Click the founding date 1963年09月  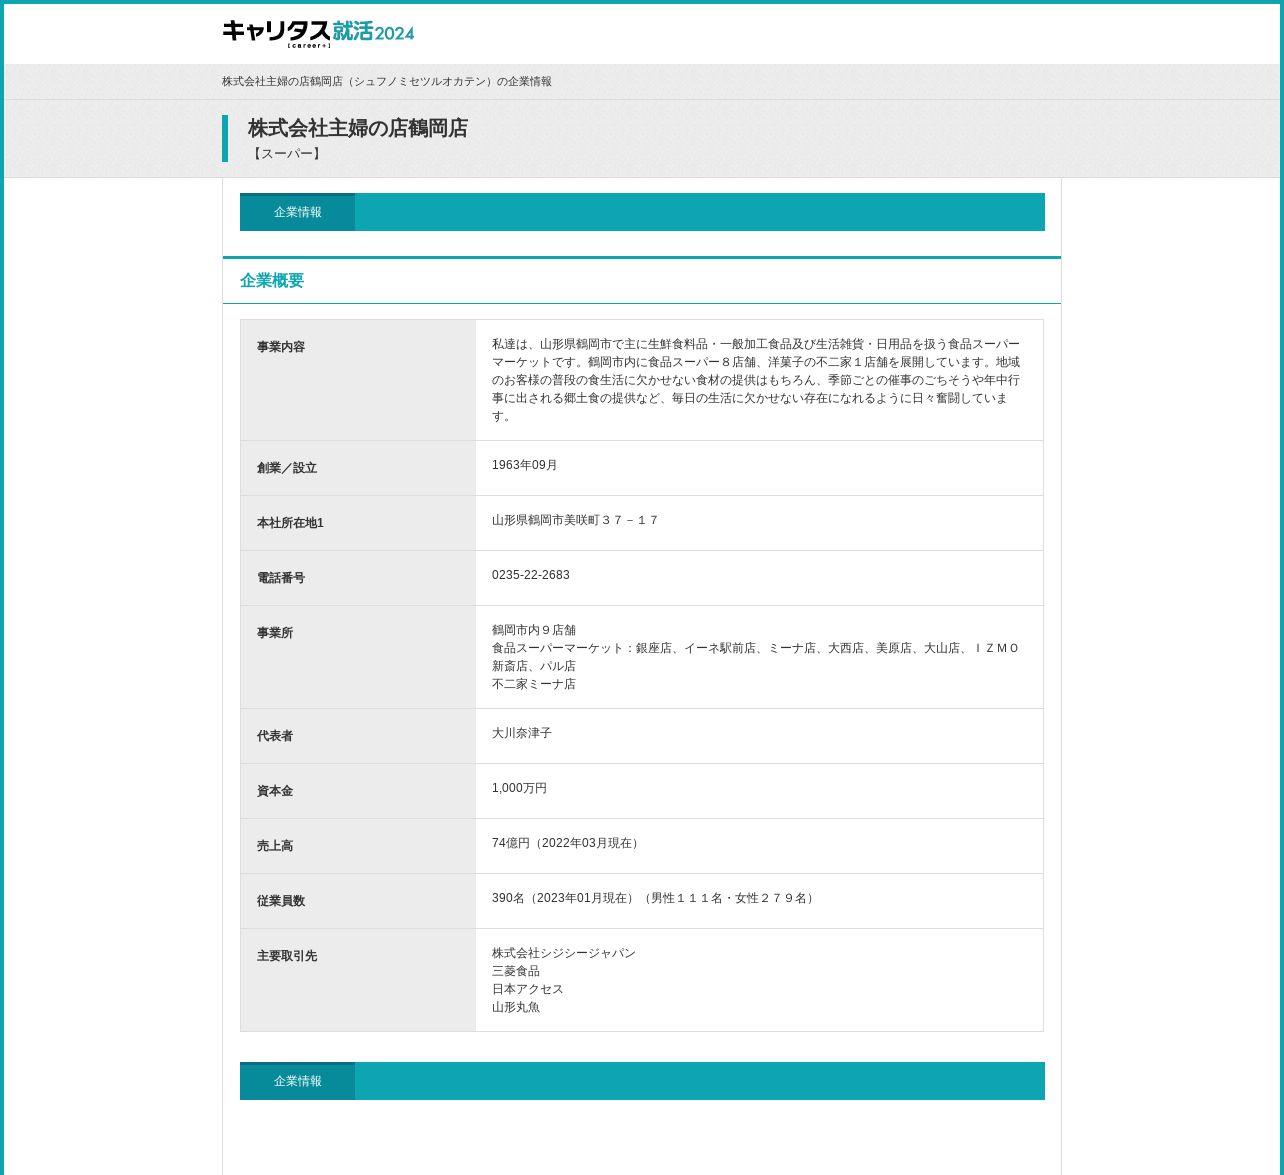point(525,465)
